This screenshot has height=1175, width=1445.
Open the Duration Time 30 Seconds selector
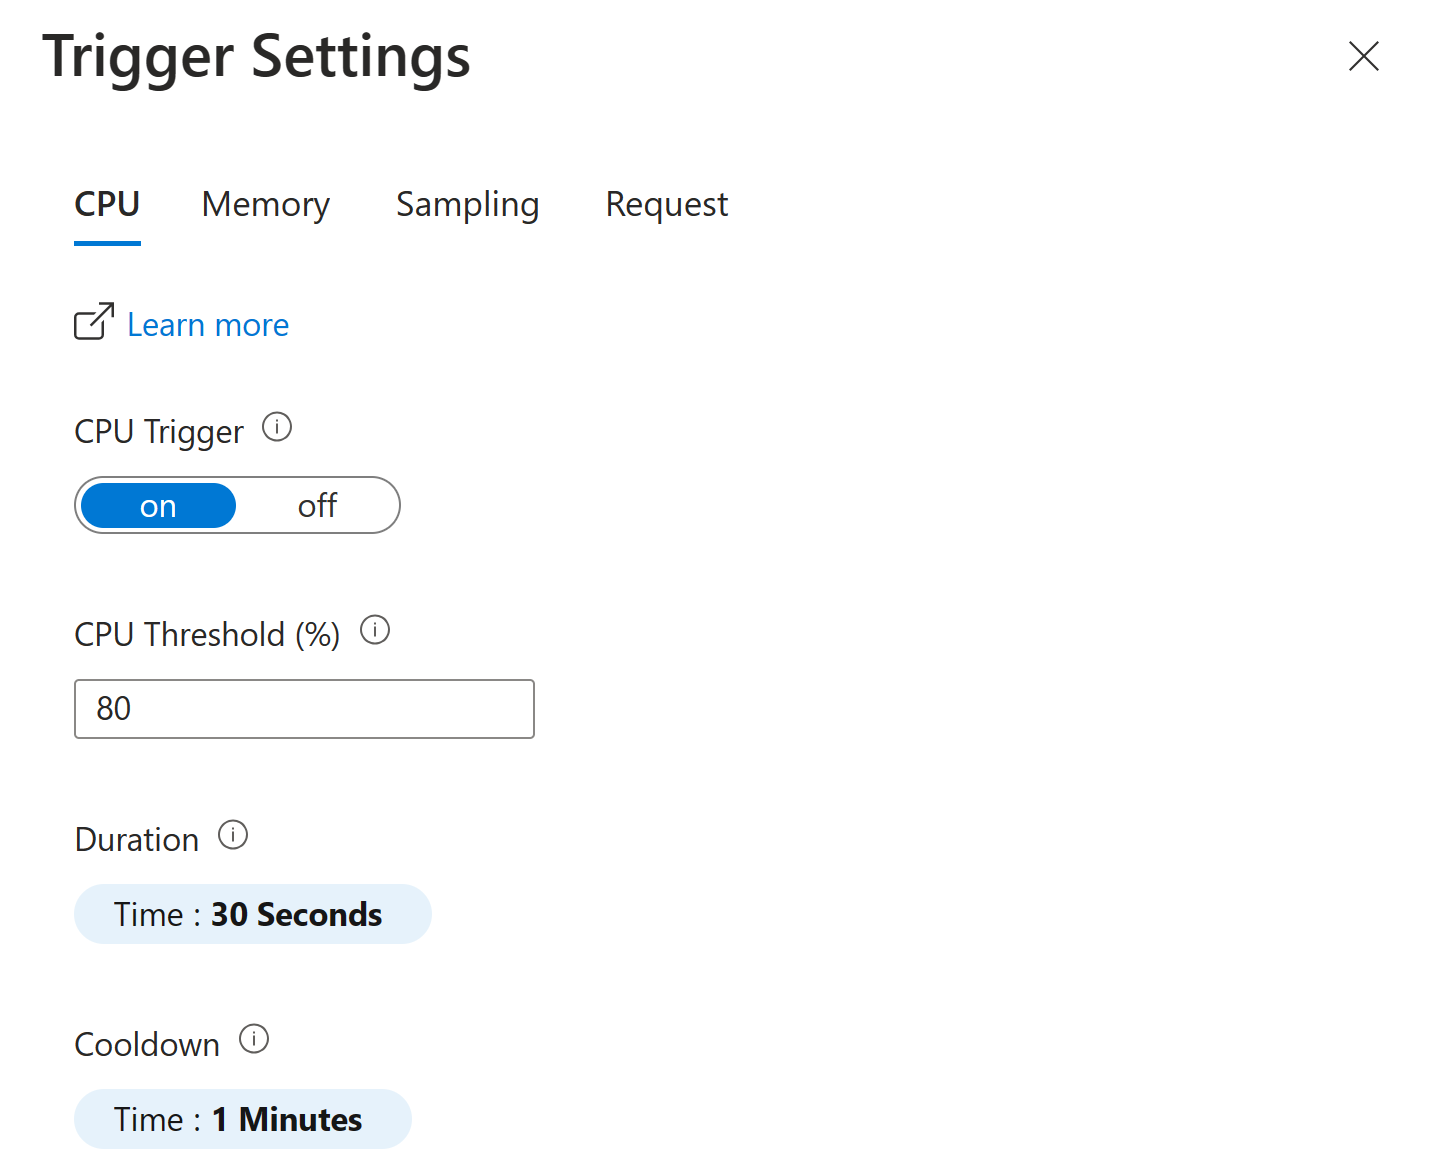(252, 913)
